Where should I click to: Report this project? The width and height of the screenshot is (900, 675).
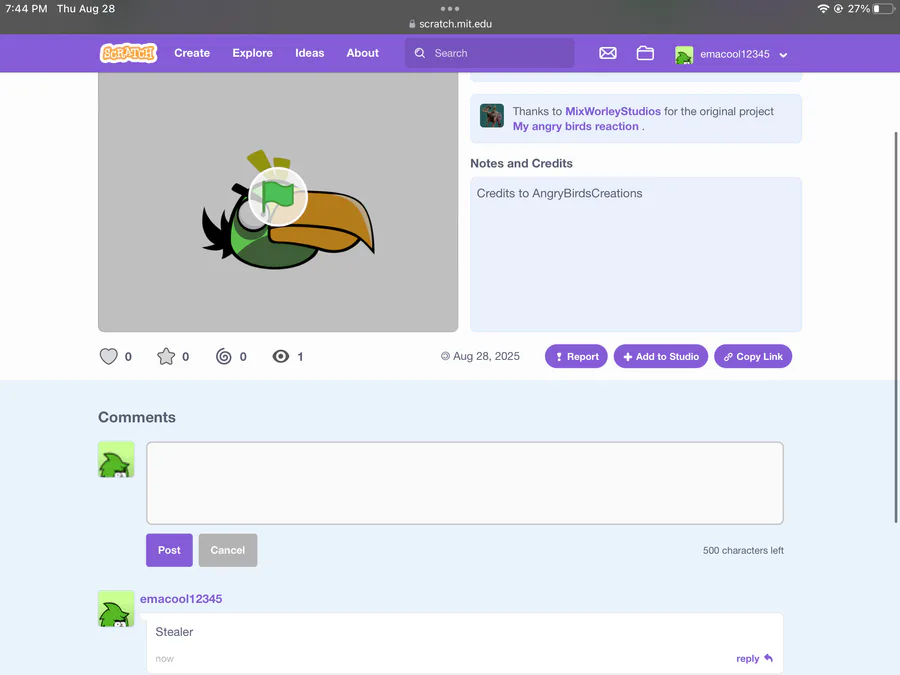(576, 356)
